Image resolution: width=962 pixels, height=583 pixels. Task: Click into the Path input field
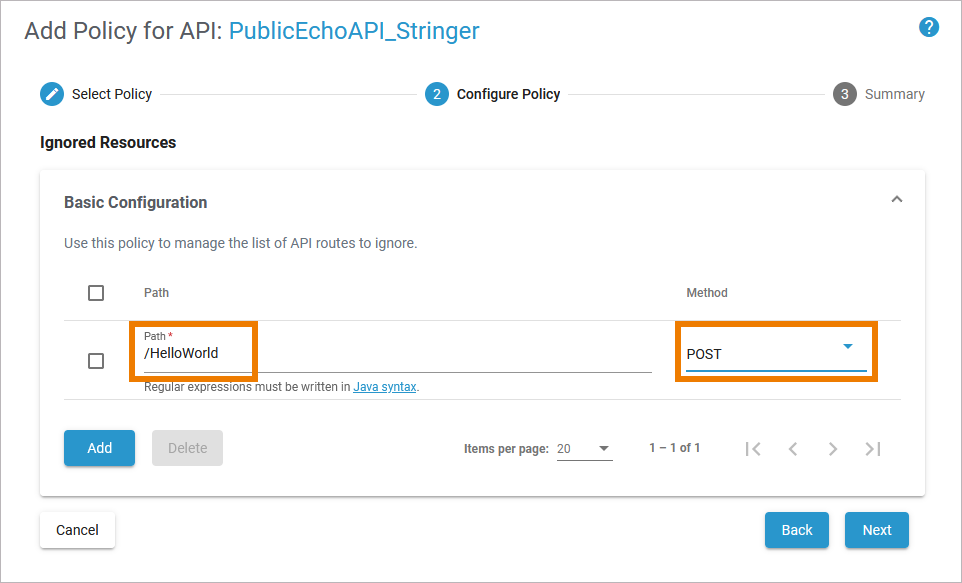click(397, 354)
